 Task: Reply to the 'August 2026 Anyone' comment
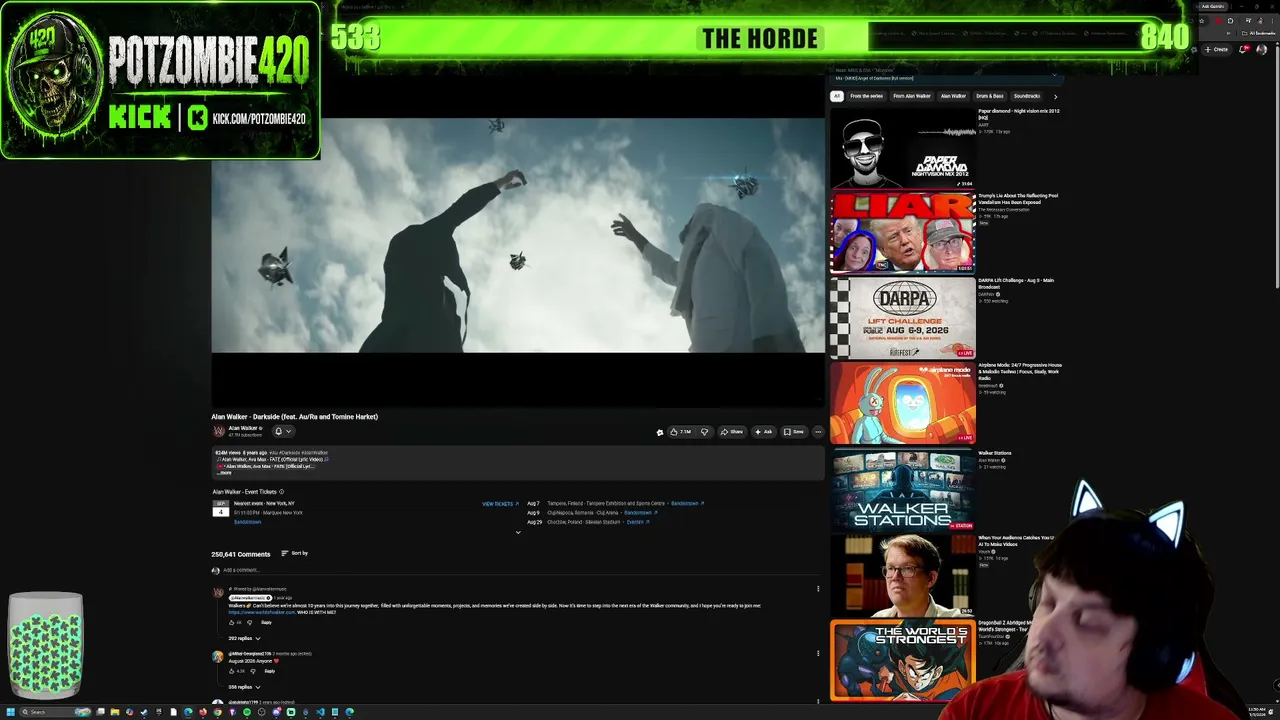pyautogui.click(x=269, y=671)
